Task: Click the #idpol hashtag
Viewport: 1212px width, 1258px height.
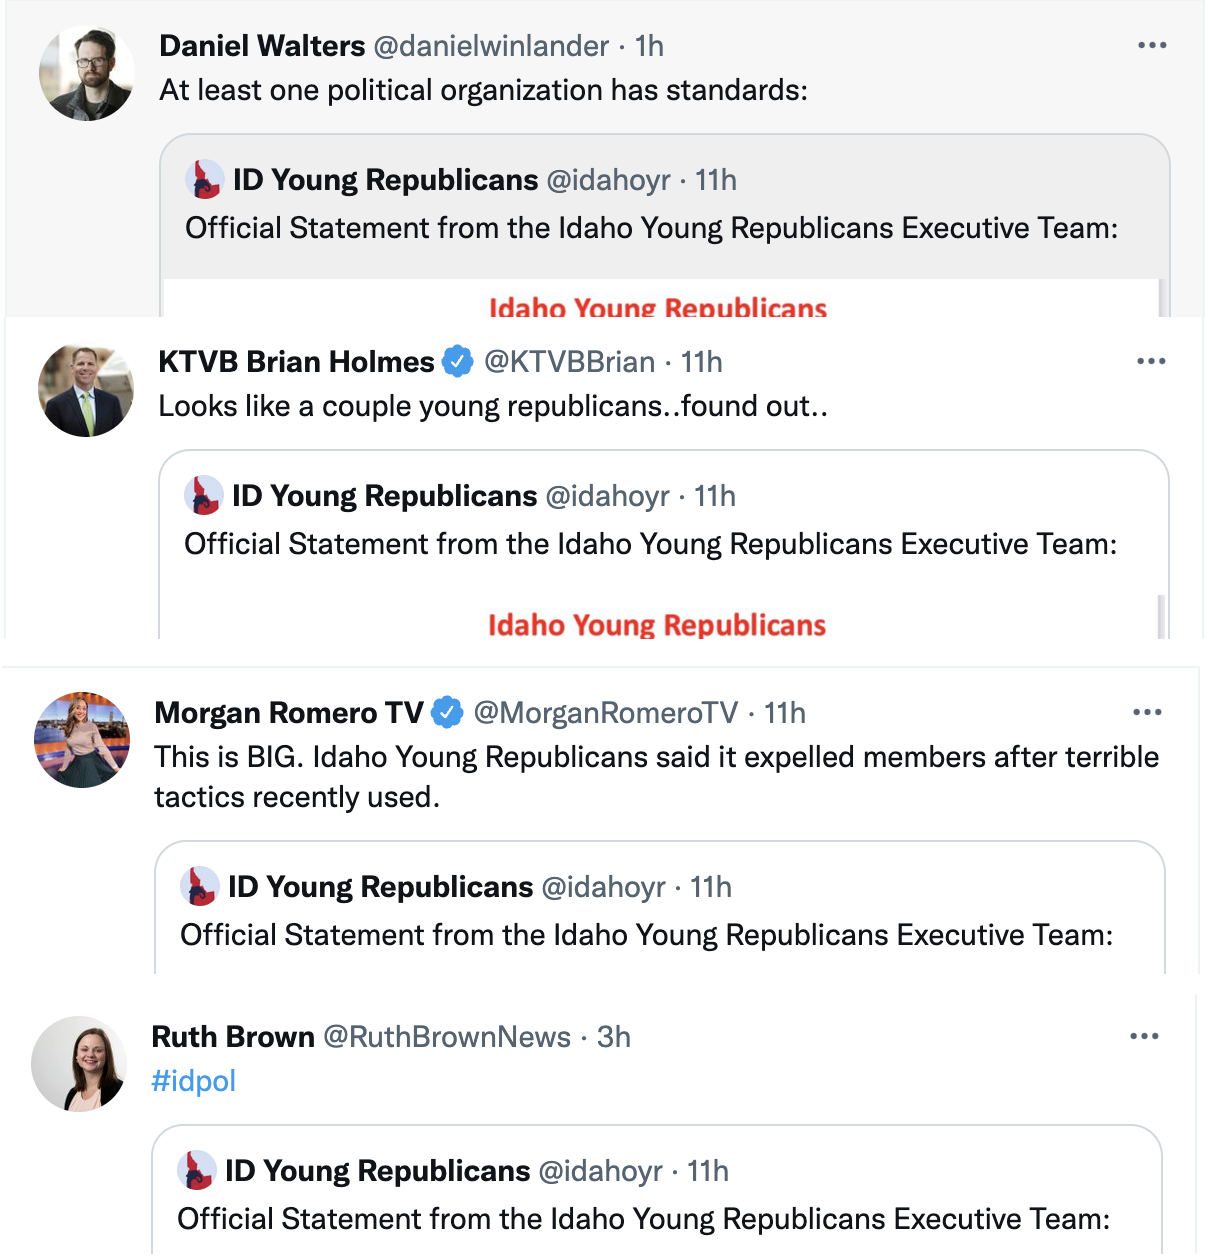Action: tap(193, 1081)
